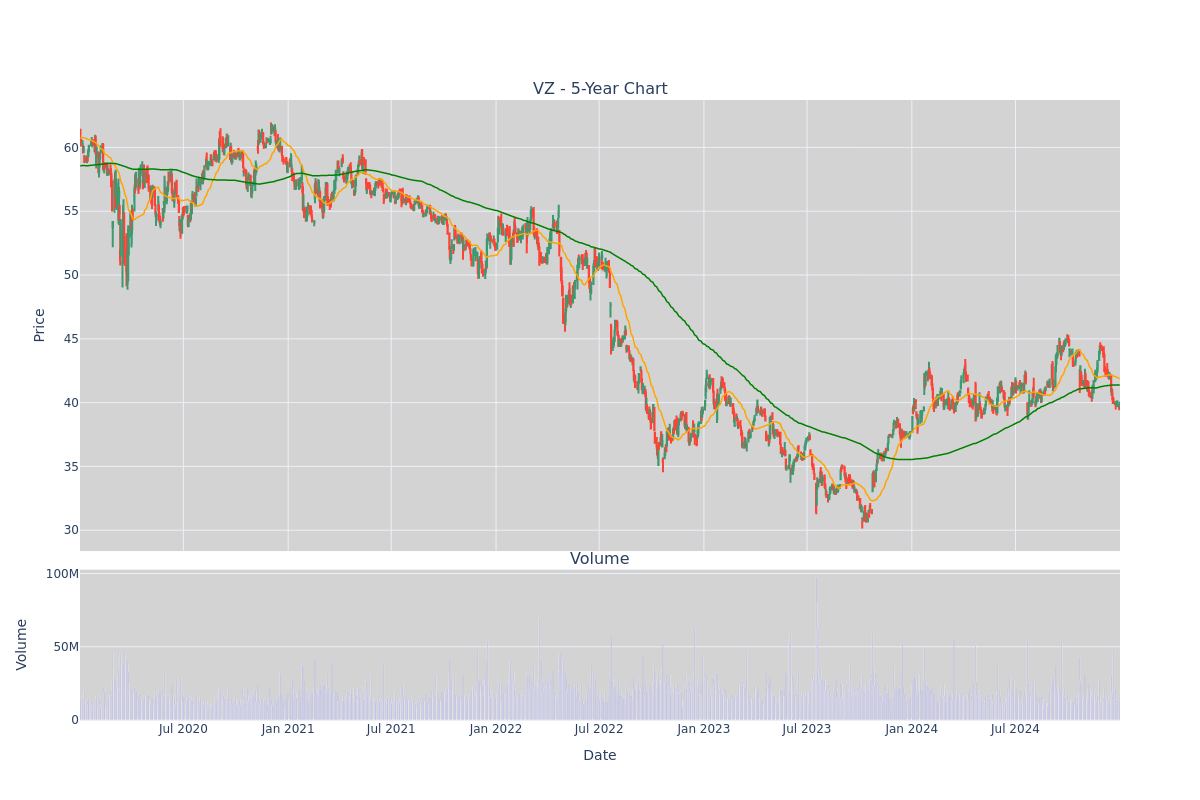Click the price axis value "40"
The width and height of the screenshot is (1200, 800).
pos(71,403)
